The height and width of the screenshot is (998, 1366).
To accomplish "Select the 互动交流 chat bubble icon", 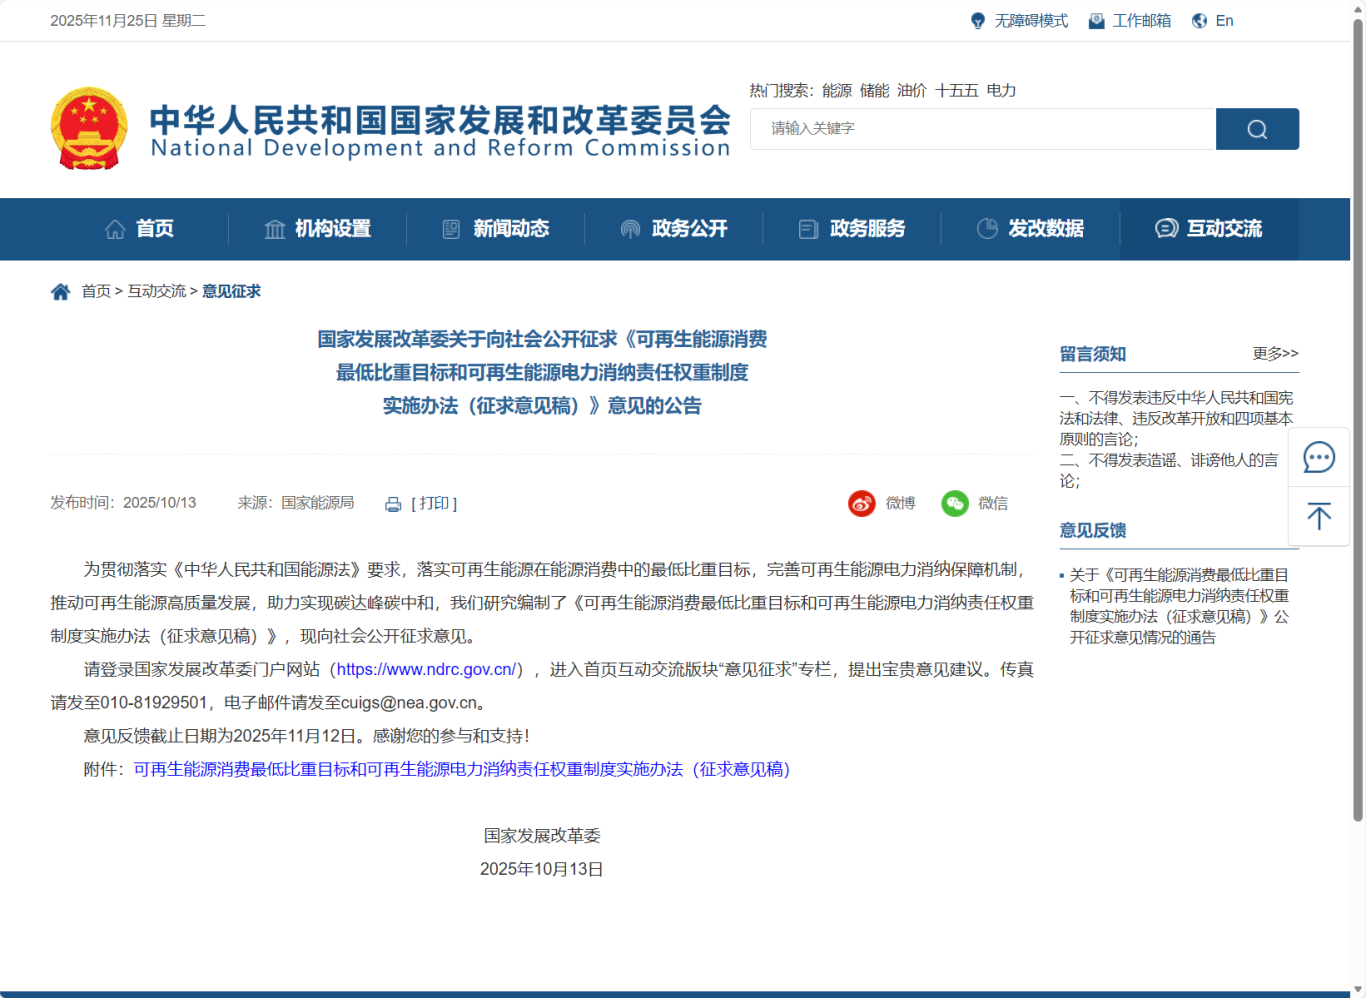I will [x=1165, y=228].
